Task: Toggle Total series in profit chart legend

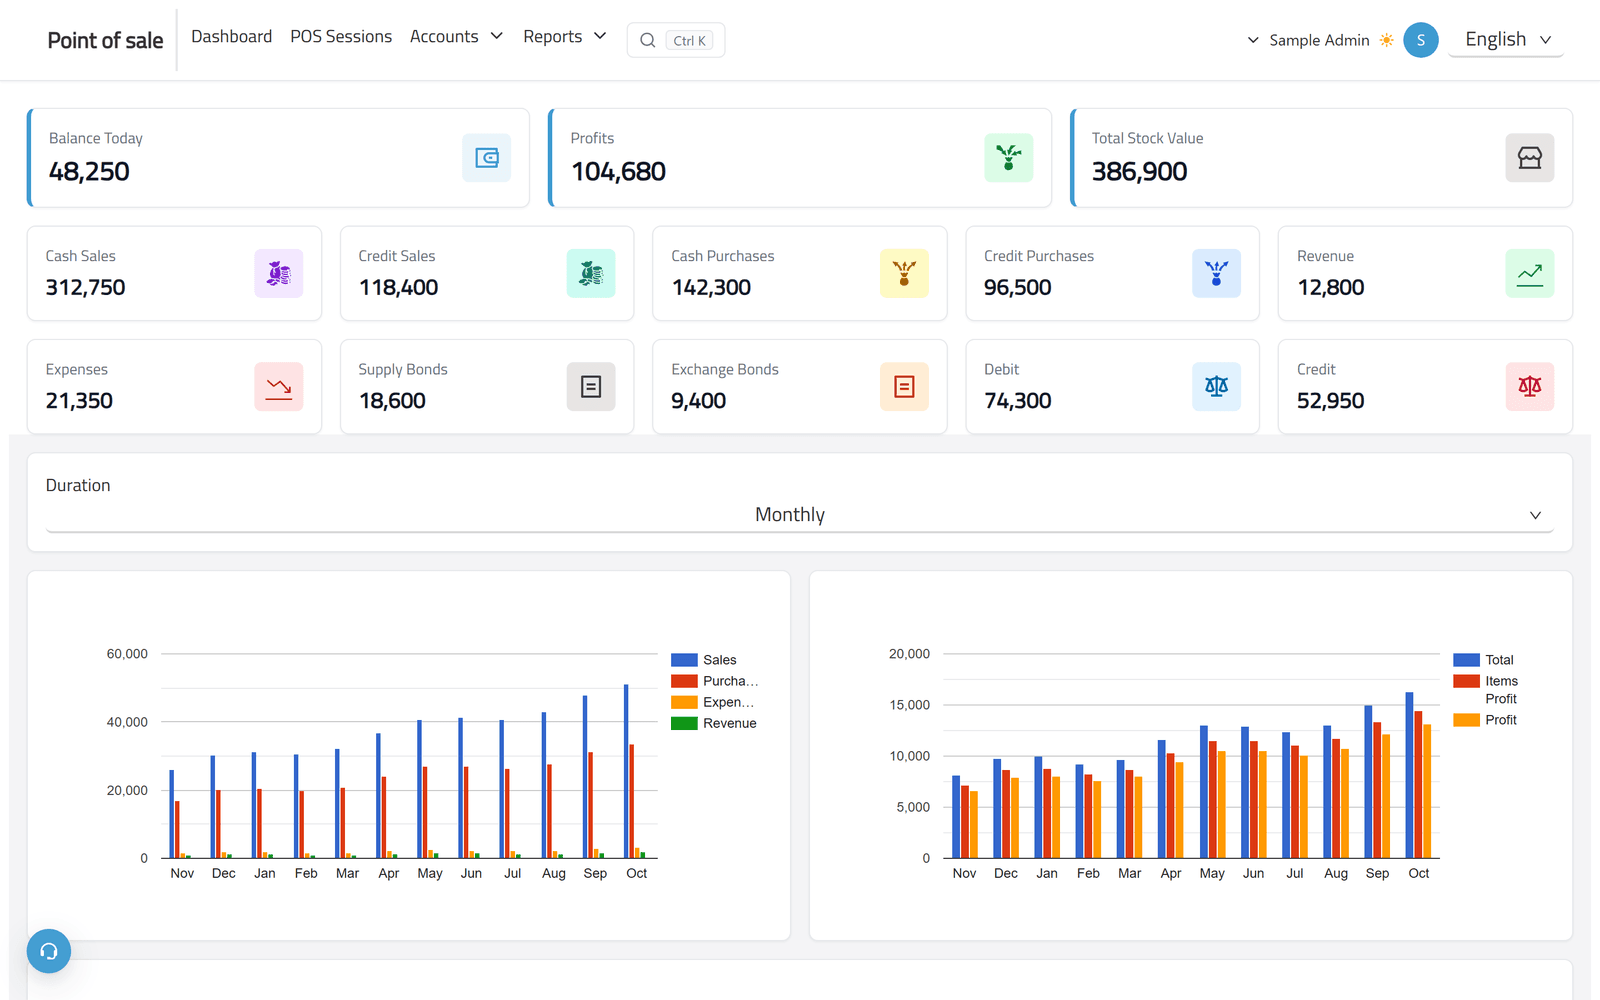Action: point(1484,660)
